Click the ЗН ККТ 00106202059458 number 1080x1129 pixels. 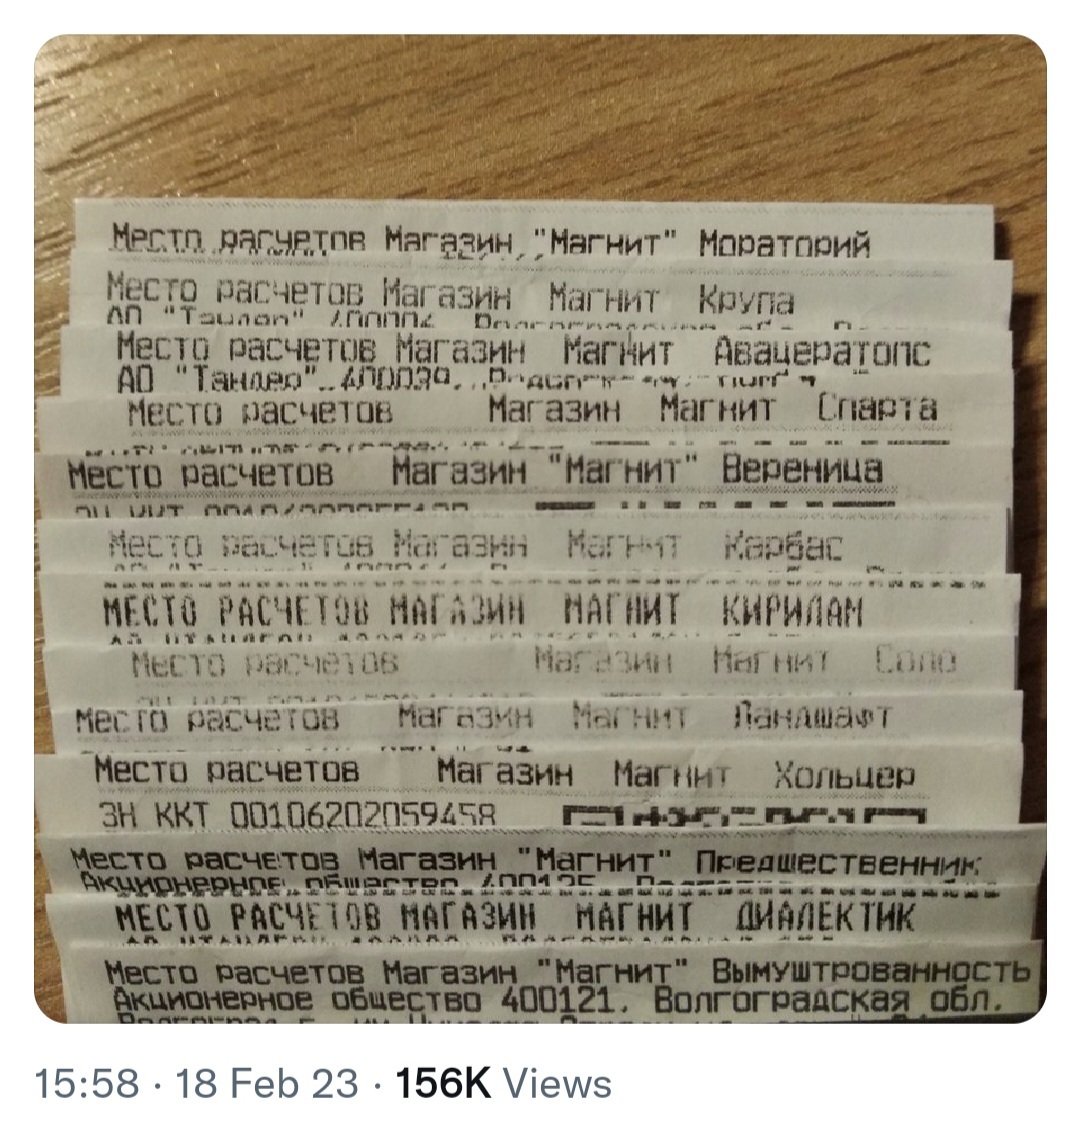pyautogui.click(x=296, y=816)
